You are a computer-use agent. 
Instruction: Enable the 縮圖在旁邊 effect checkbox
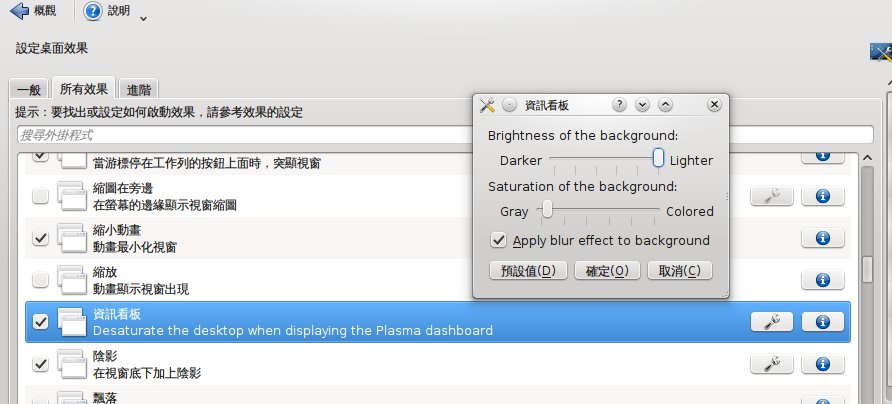(x=40, y=196)
